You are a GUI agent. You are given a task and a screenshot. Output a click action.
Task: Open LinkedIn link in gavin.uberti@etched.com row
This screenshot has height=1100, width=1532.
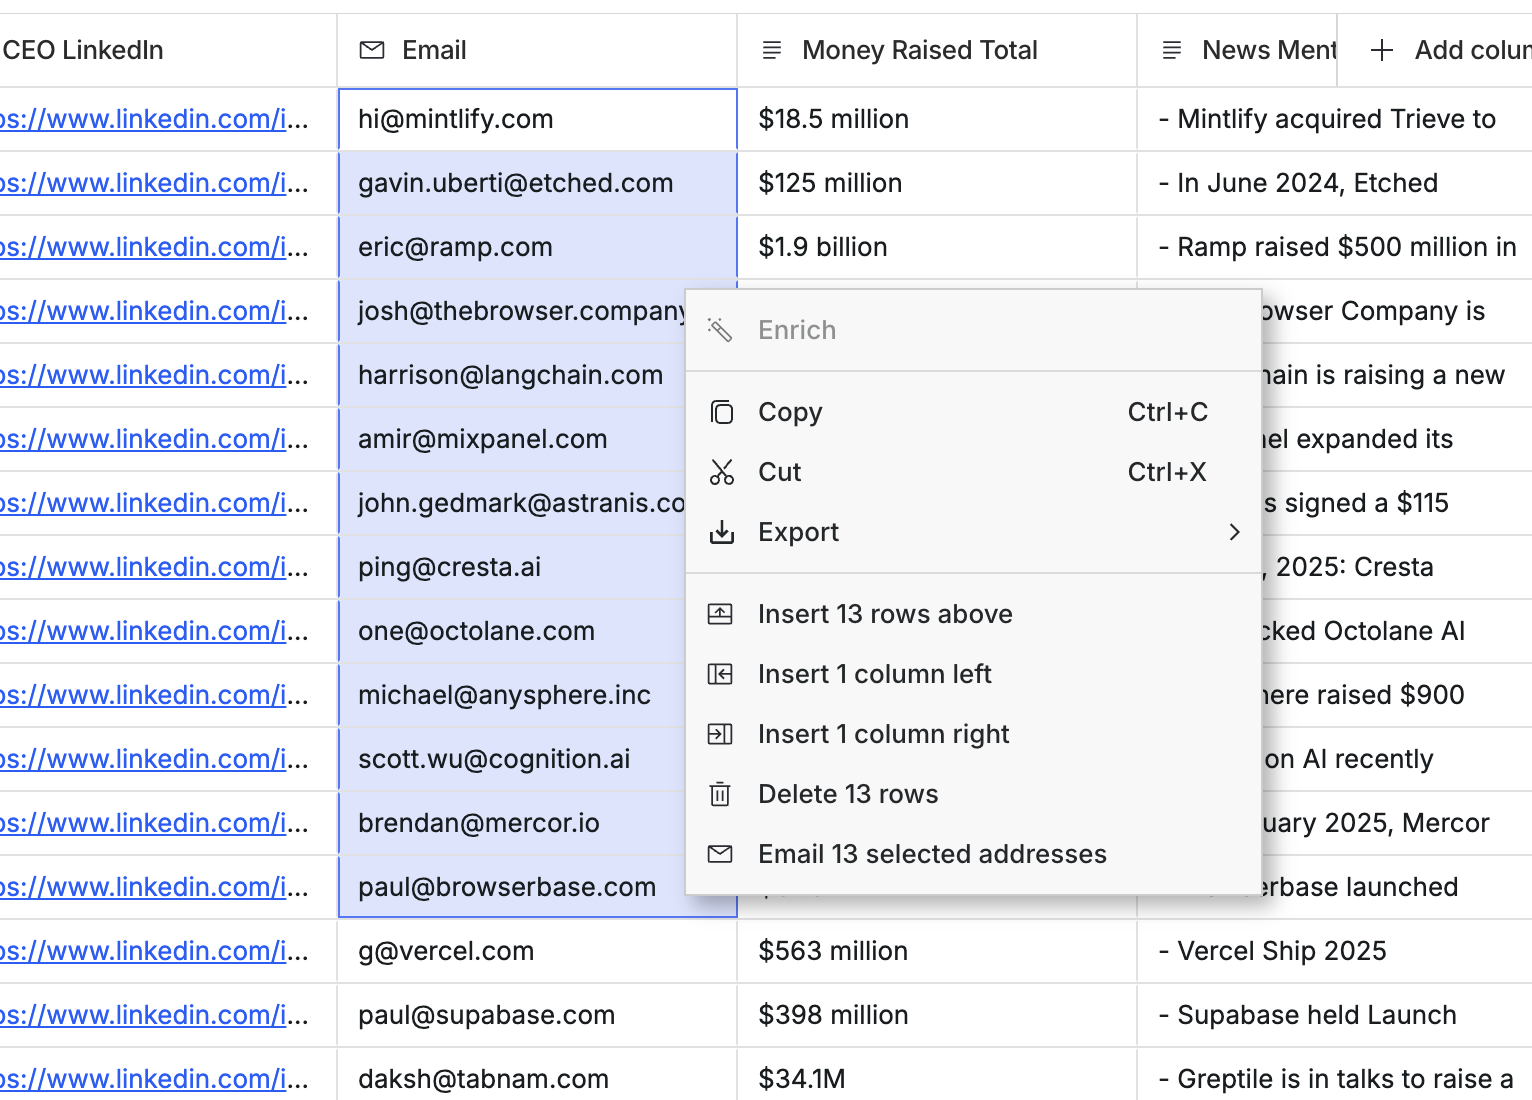(154, 183)
